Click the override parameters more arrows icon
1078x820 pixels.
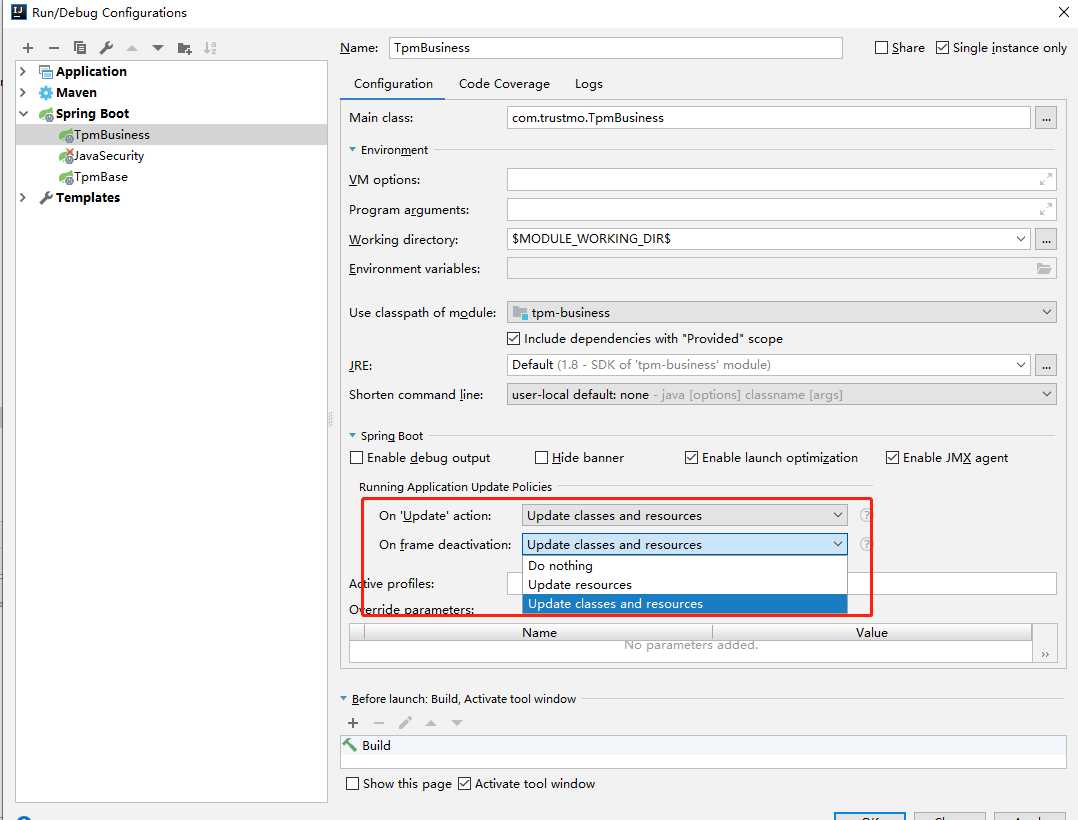(x=1045, y=654)
